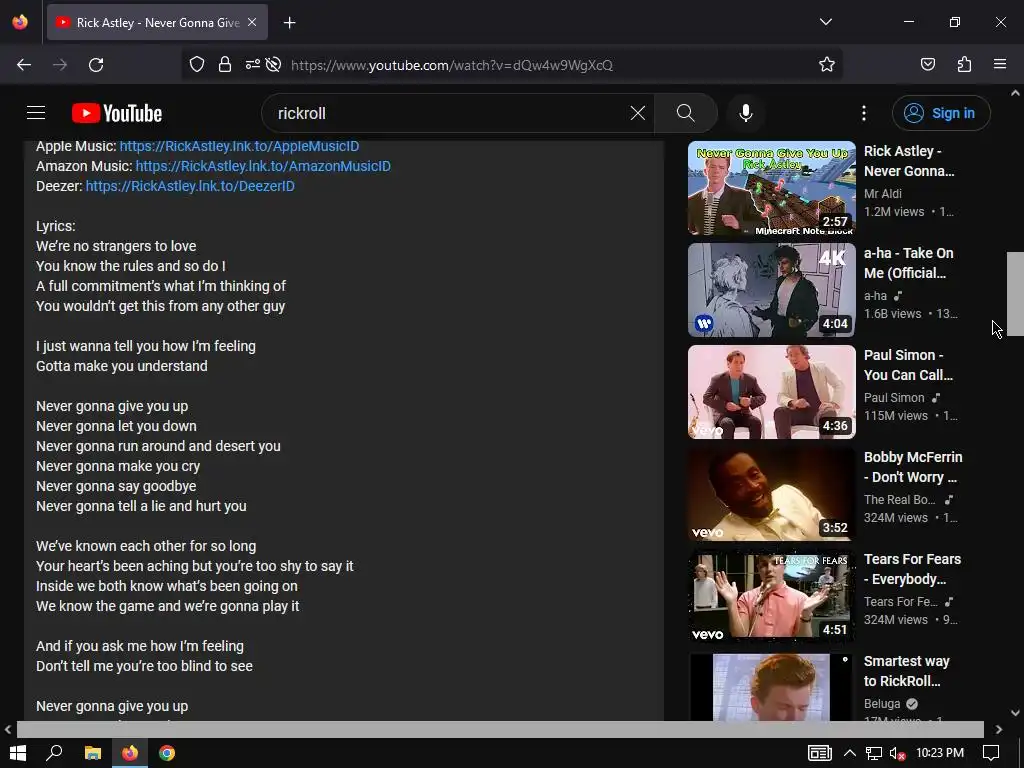Start voice search with microphone
1024x768 pixels.
pos(745,113)
